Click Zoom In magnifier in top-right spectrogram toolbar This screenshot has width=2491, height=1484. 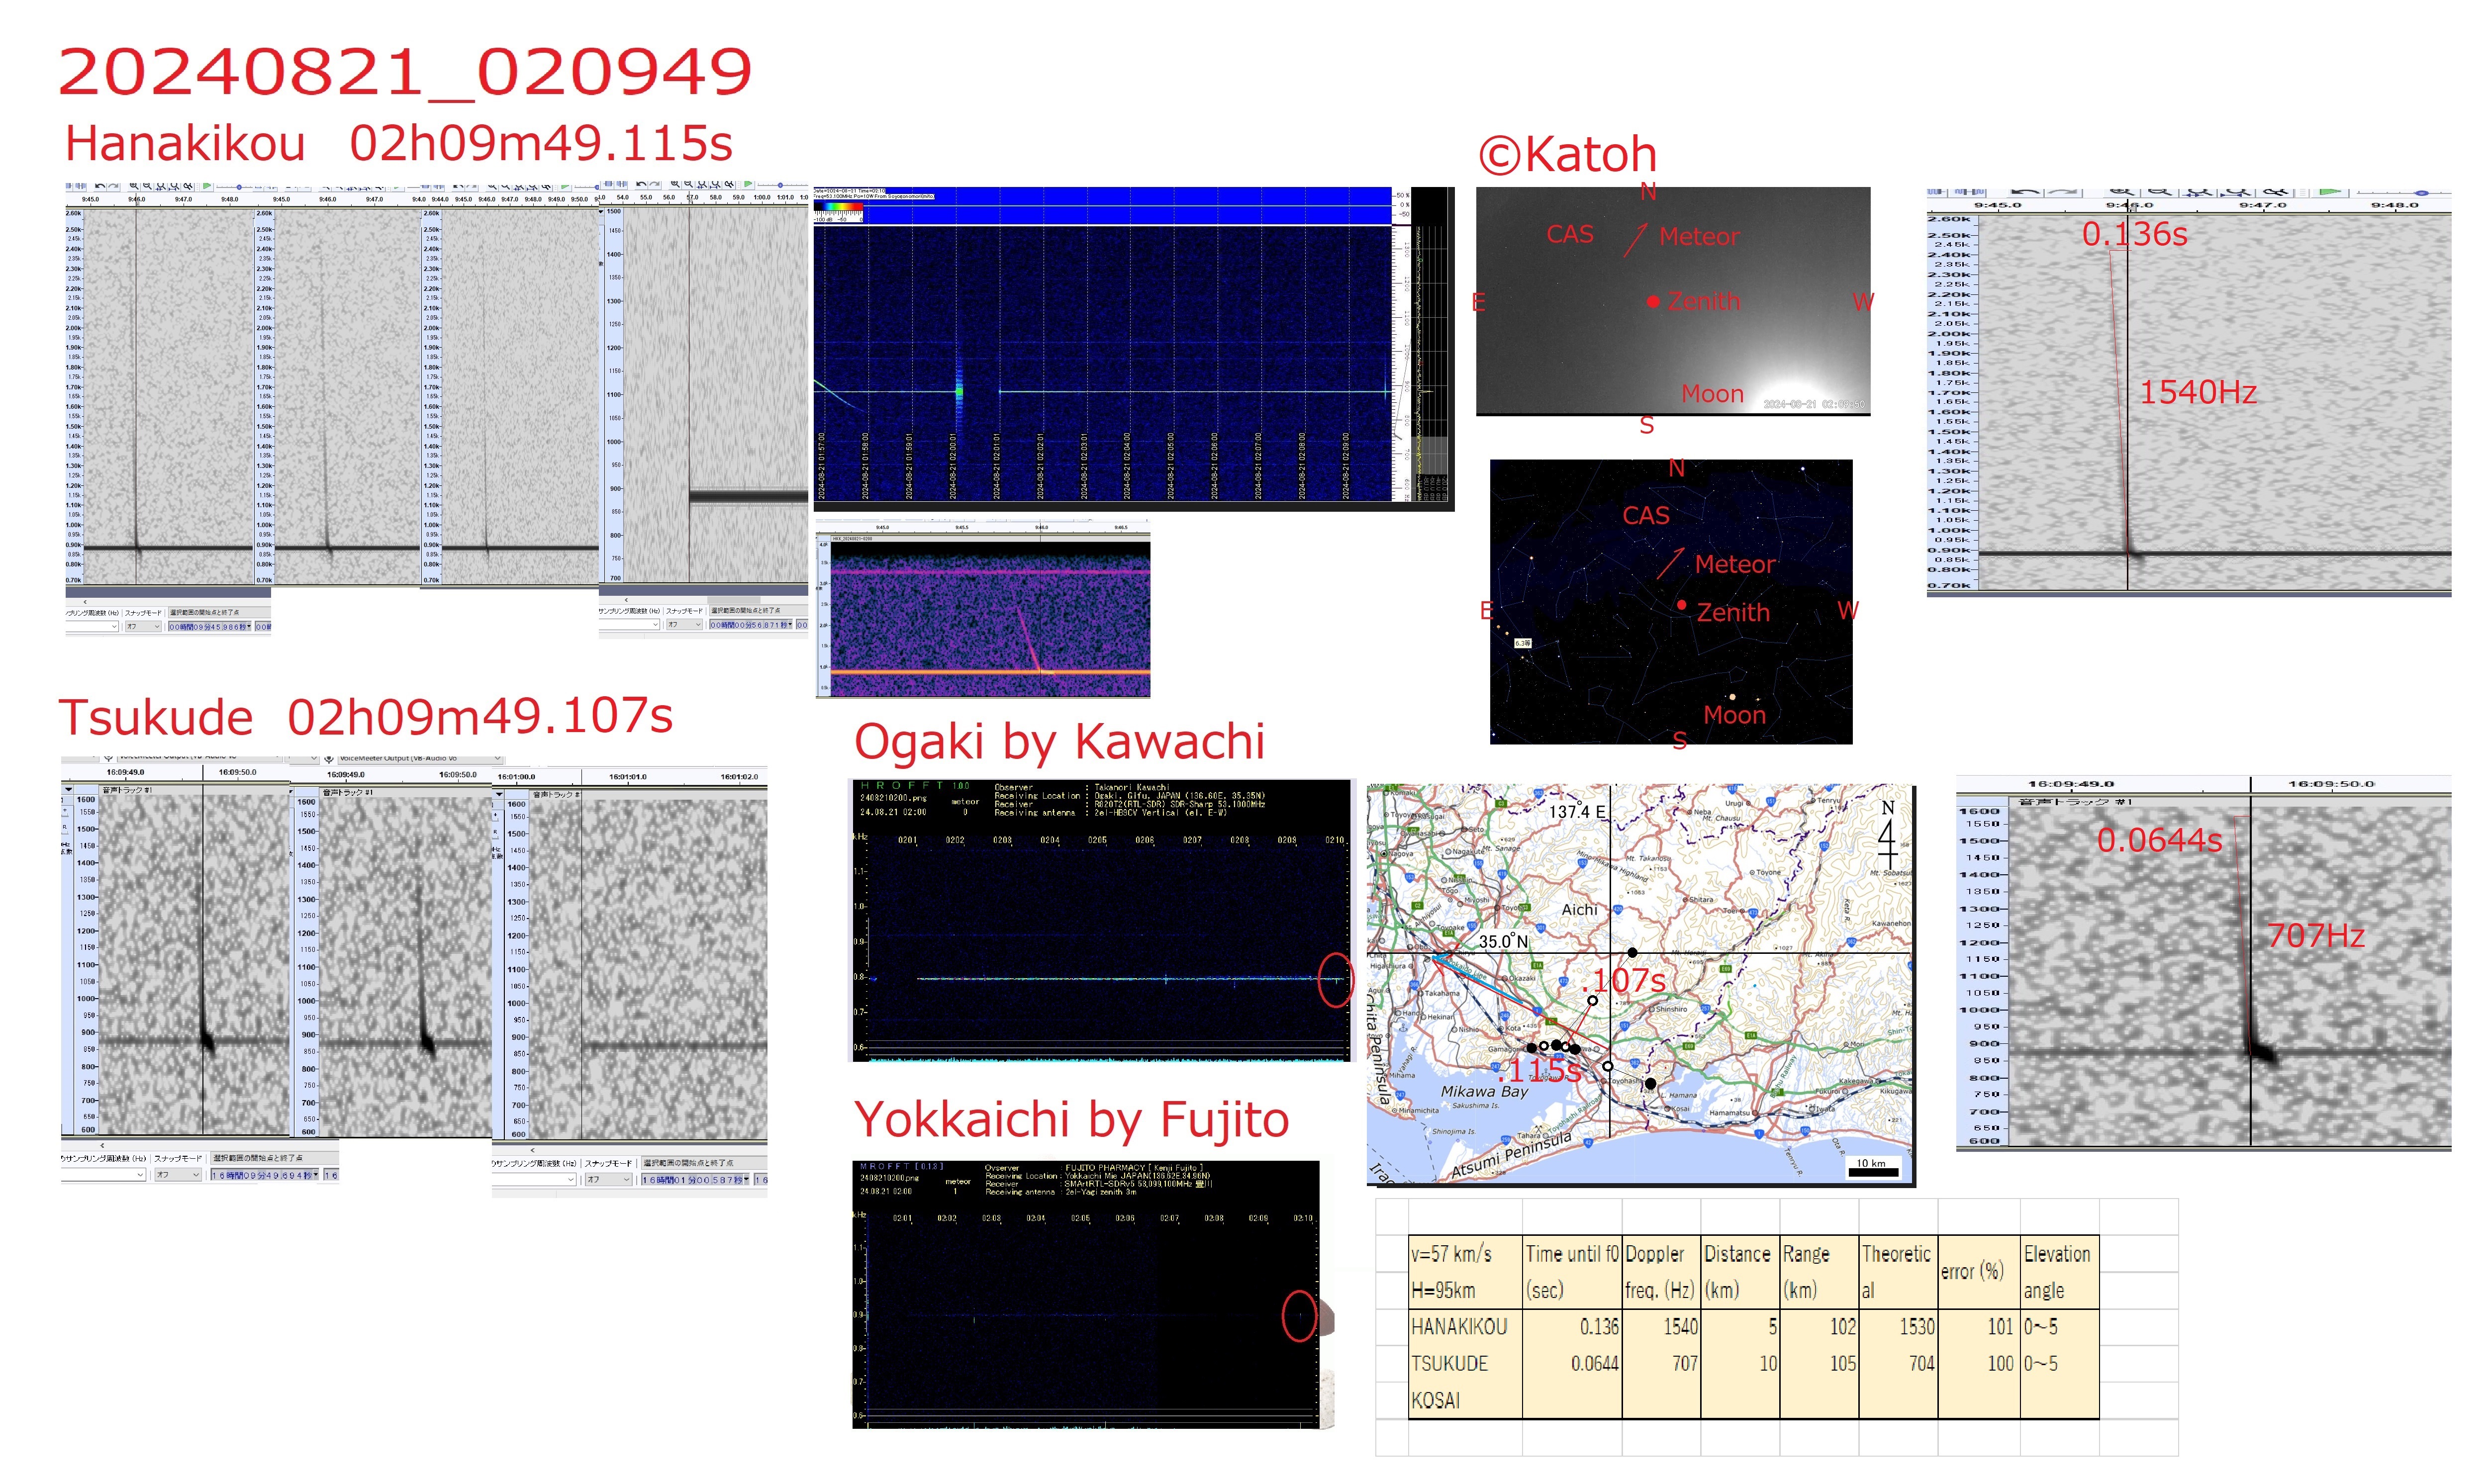(2122, 192)
